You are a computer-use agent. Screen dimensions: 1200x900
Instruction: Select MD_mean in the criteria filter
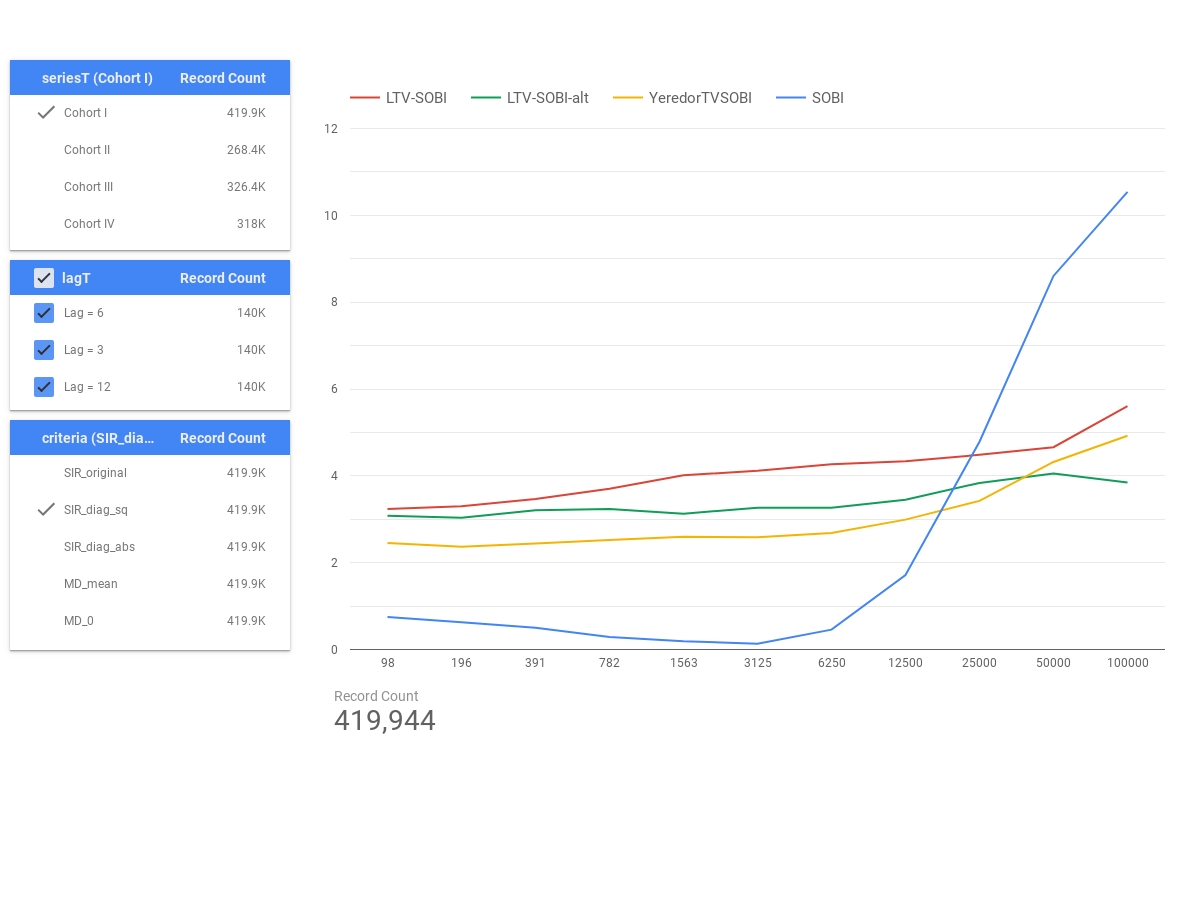coord(90,584)
